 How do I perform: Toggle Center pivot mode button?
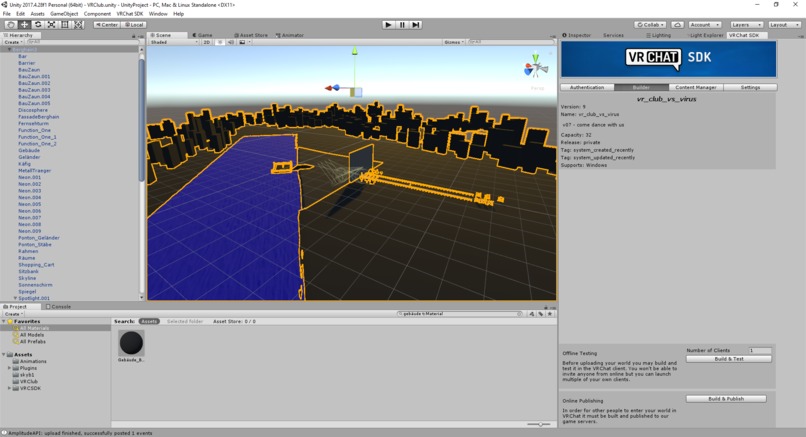(106, 25)
